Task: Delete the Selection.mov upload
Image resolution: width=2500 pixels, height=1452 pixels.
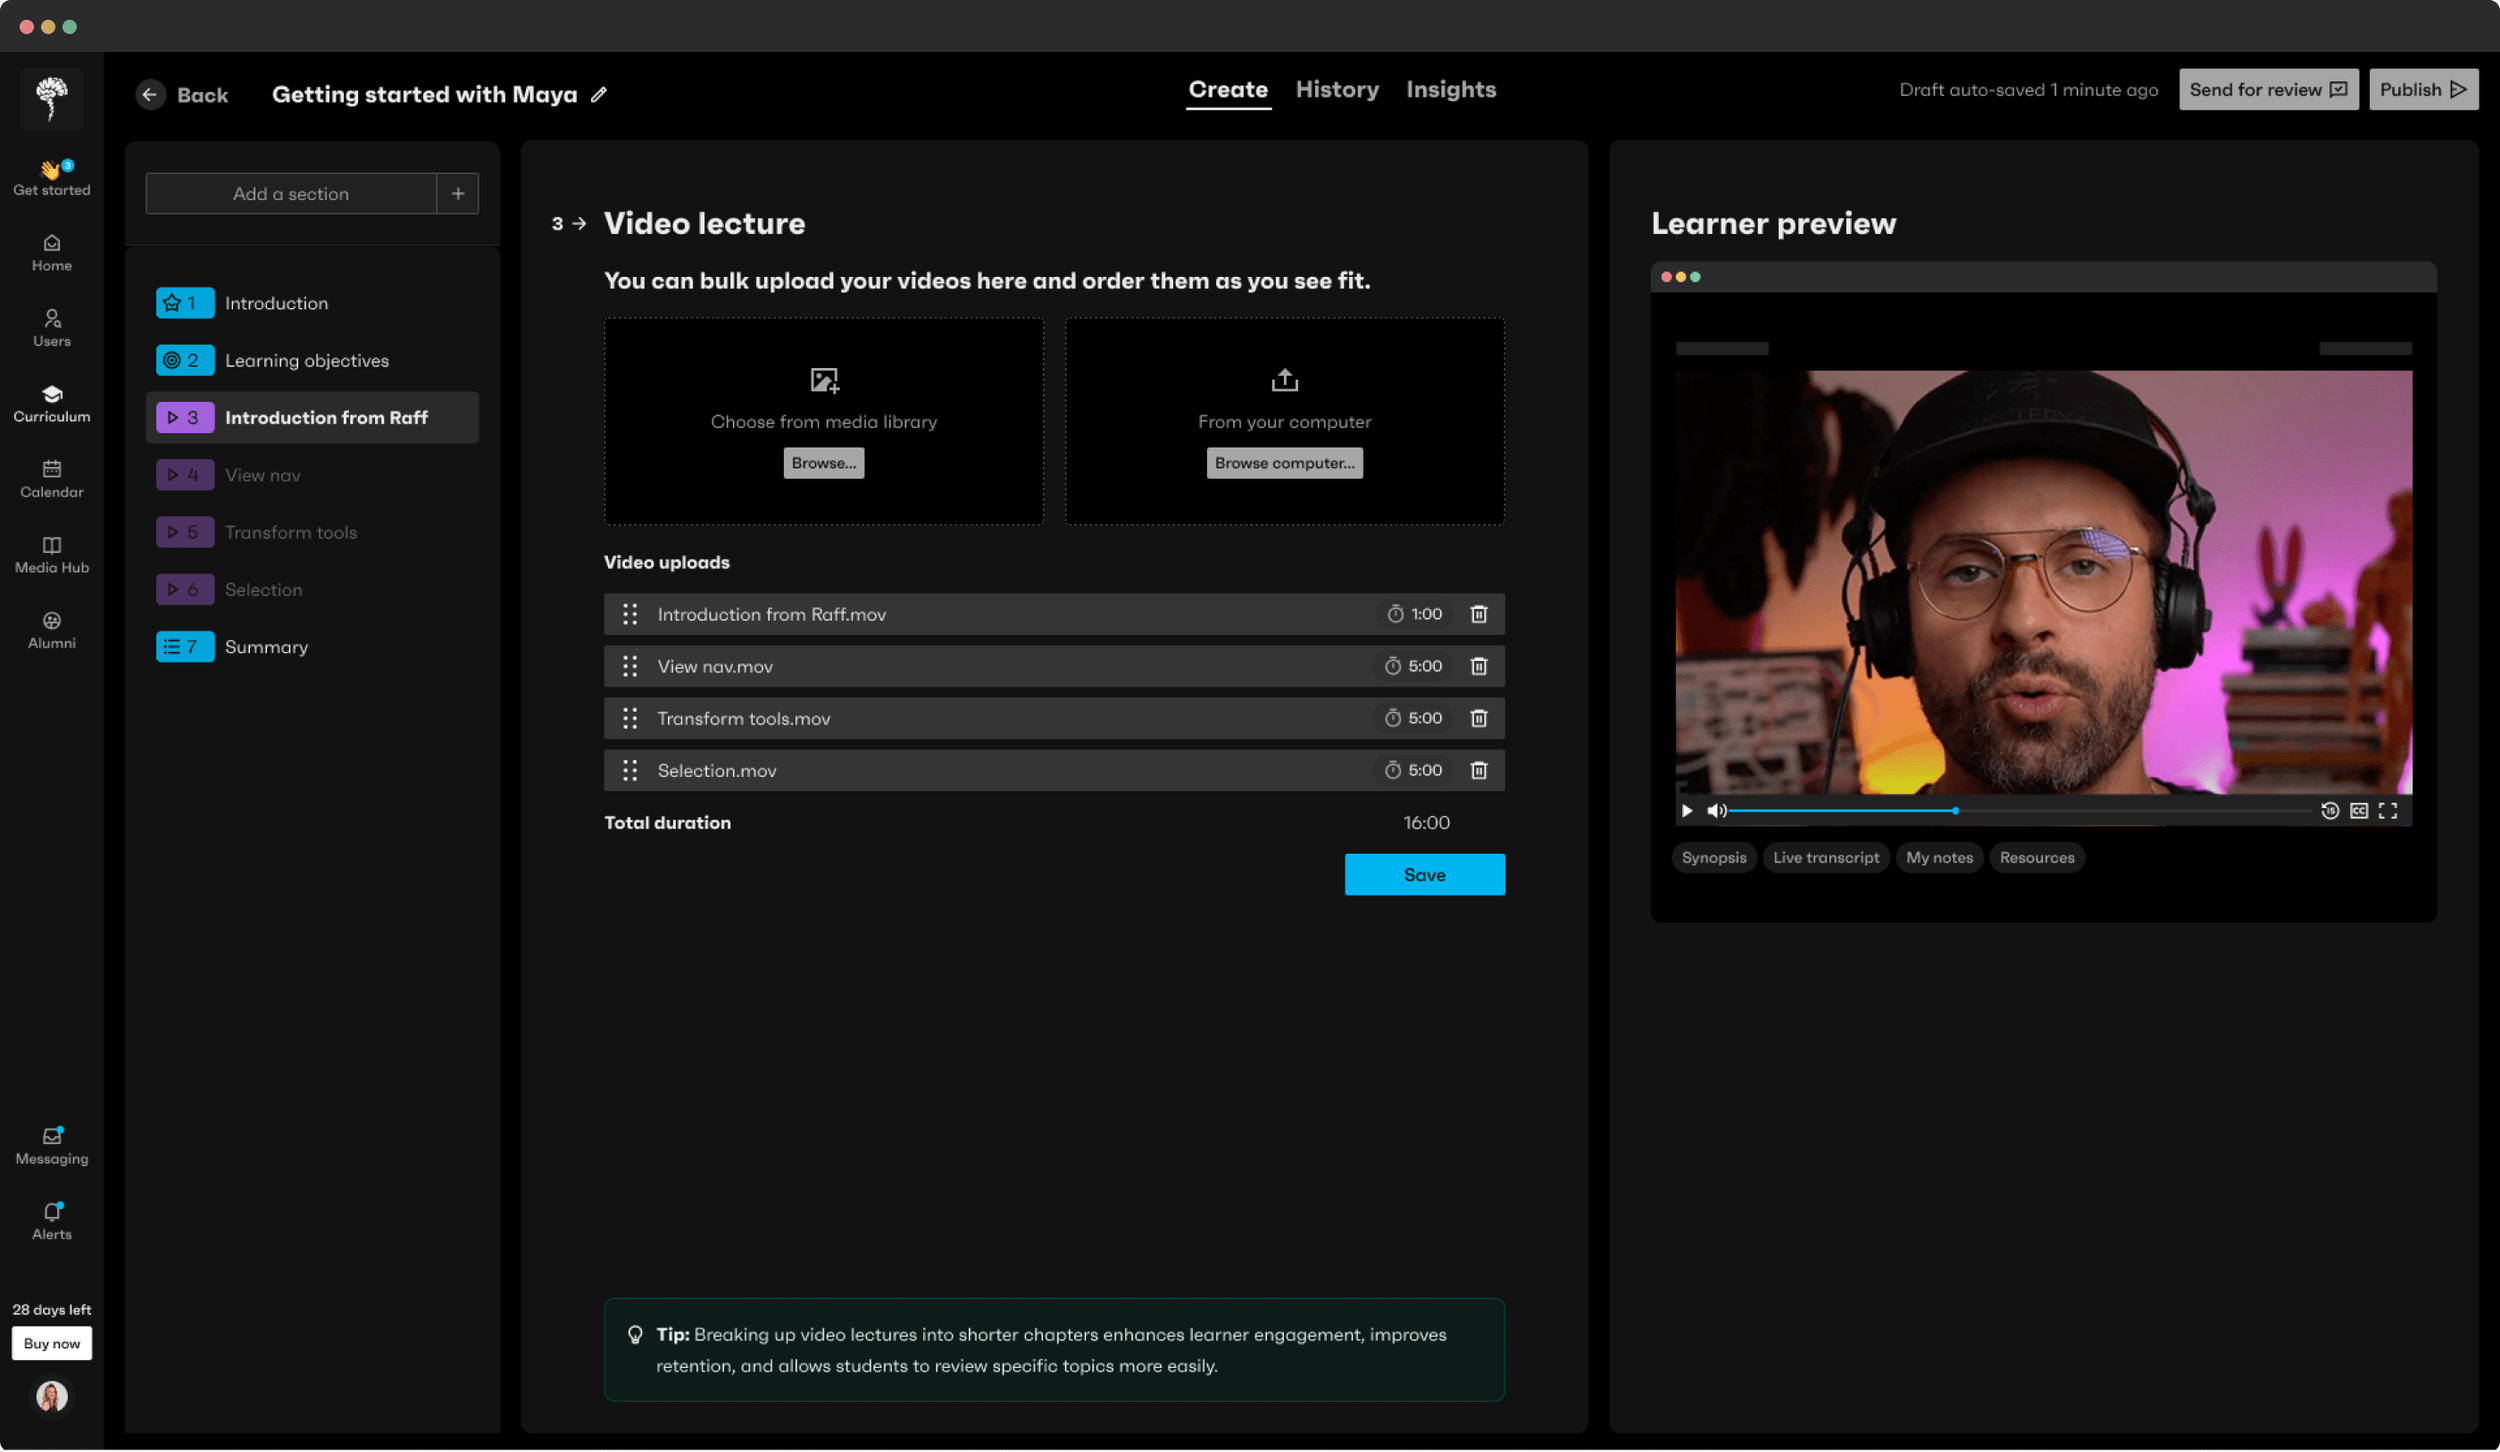Action: click(x=1478, y=770)
